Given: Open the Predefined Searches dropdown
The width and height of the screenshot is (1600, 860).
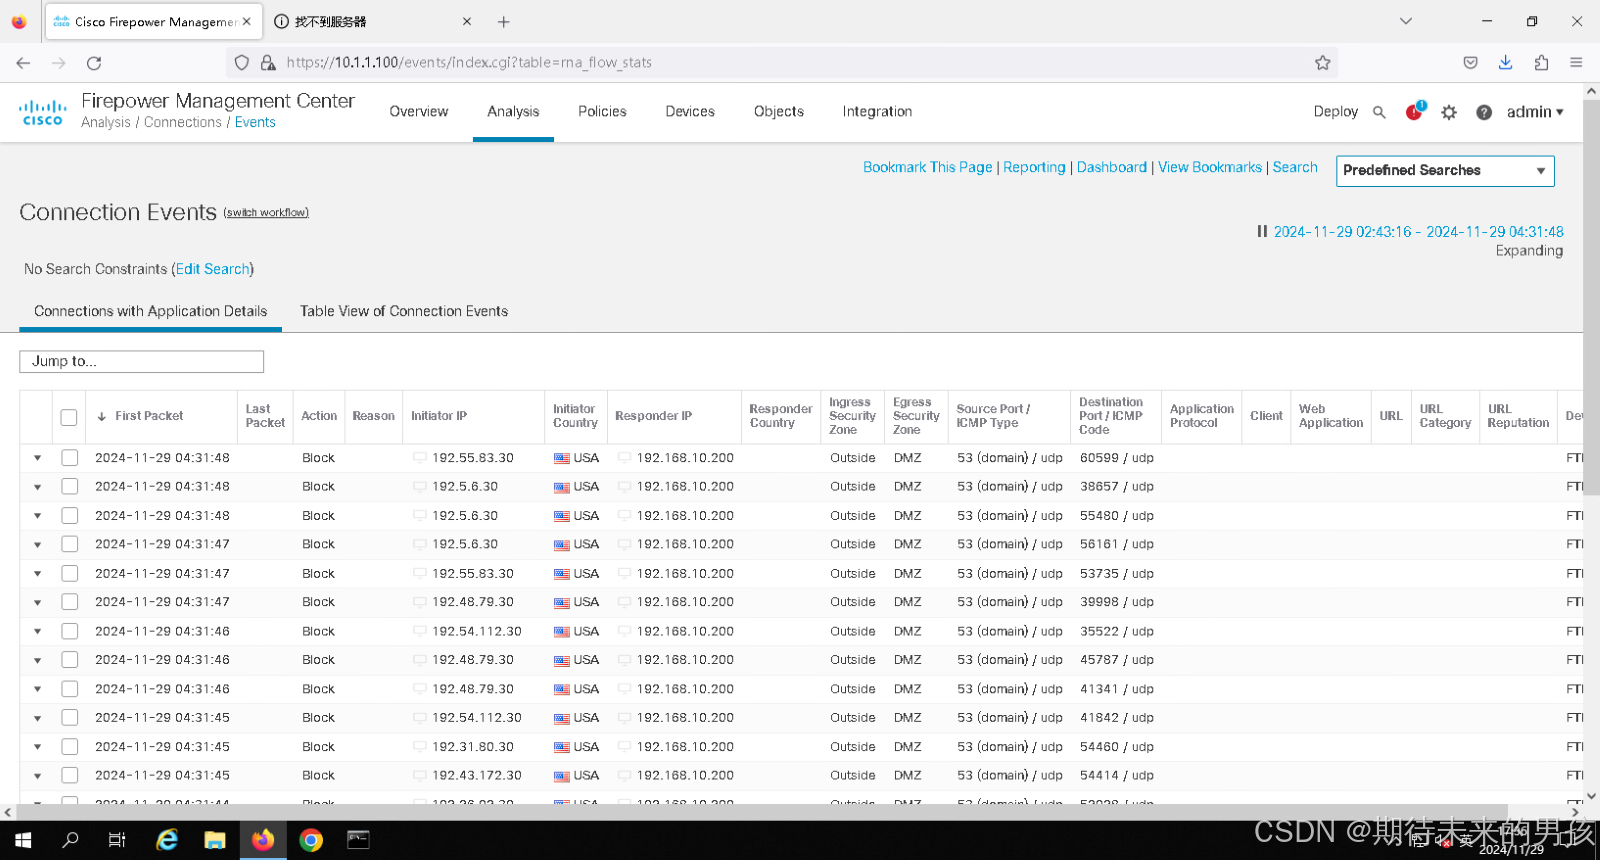Looking at the screenshot, I should tap(1445, 170).
